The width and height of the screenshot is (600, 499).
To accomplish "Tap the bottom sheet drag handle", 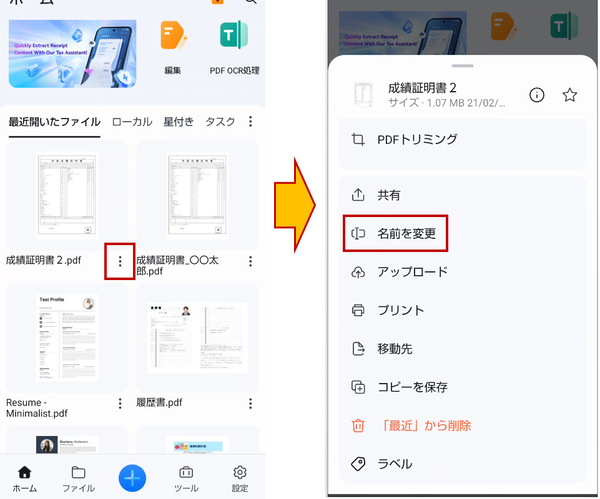I will (462, 66).
